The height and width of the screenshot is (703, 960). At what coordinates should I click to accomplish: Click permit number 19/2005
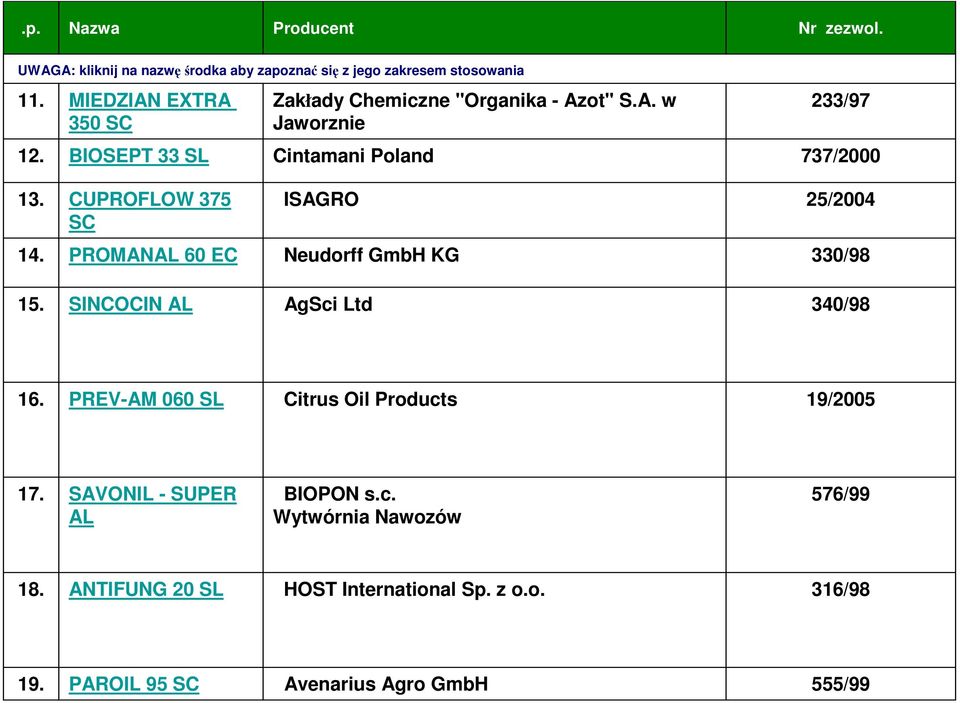pyautogui.click(x=840, y=399)
